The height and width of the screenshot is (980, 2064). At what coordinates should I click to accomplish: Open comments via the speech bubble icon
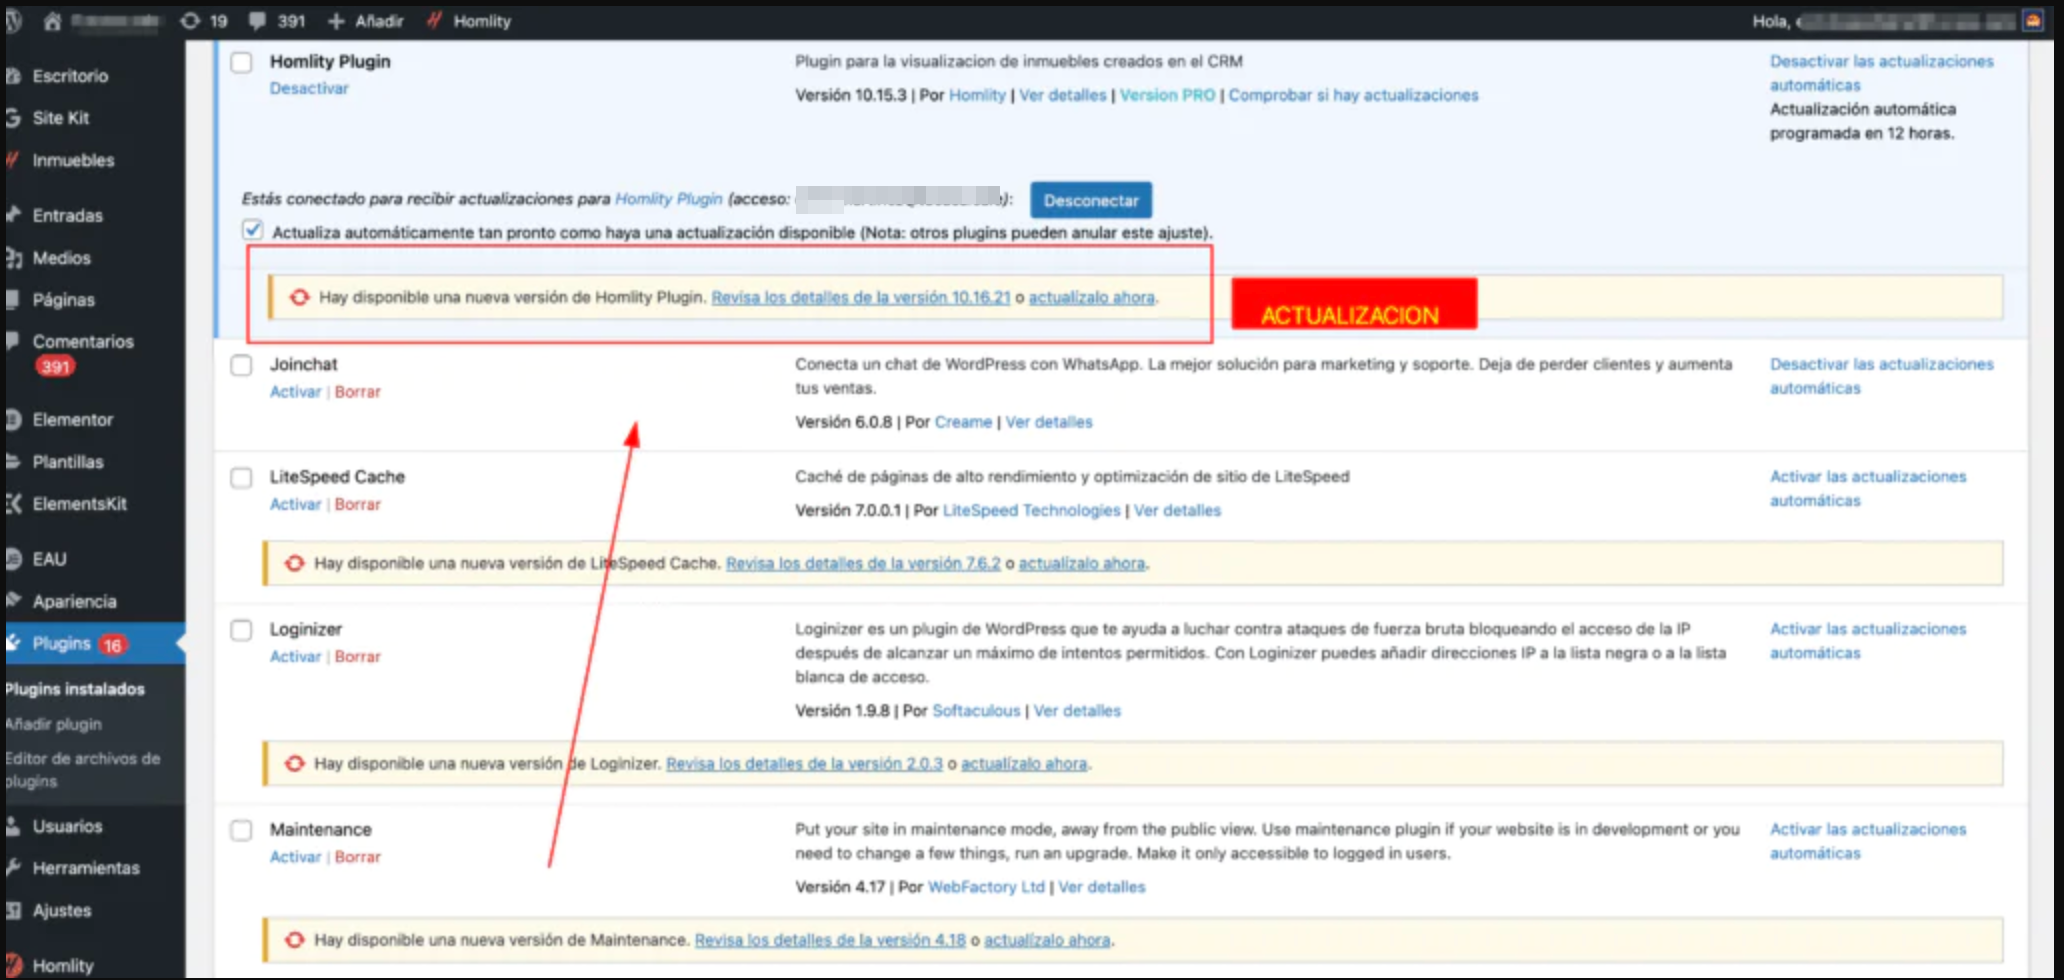tap(258, 20)
